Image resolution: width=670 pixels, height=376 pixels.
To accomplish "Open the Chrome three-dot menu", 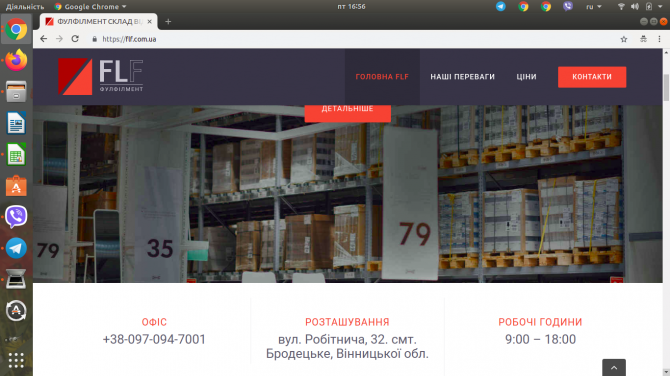I will (x=659, y=39).
